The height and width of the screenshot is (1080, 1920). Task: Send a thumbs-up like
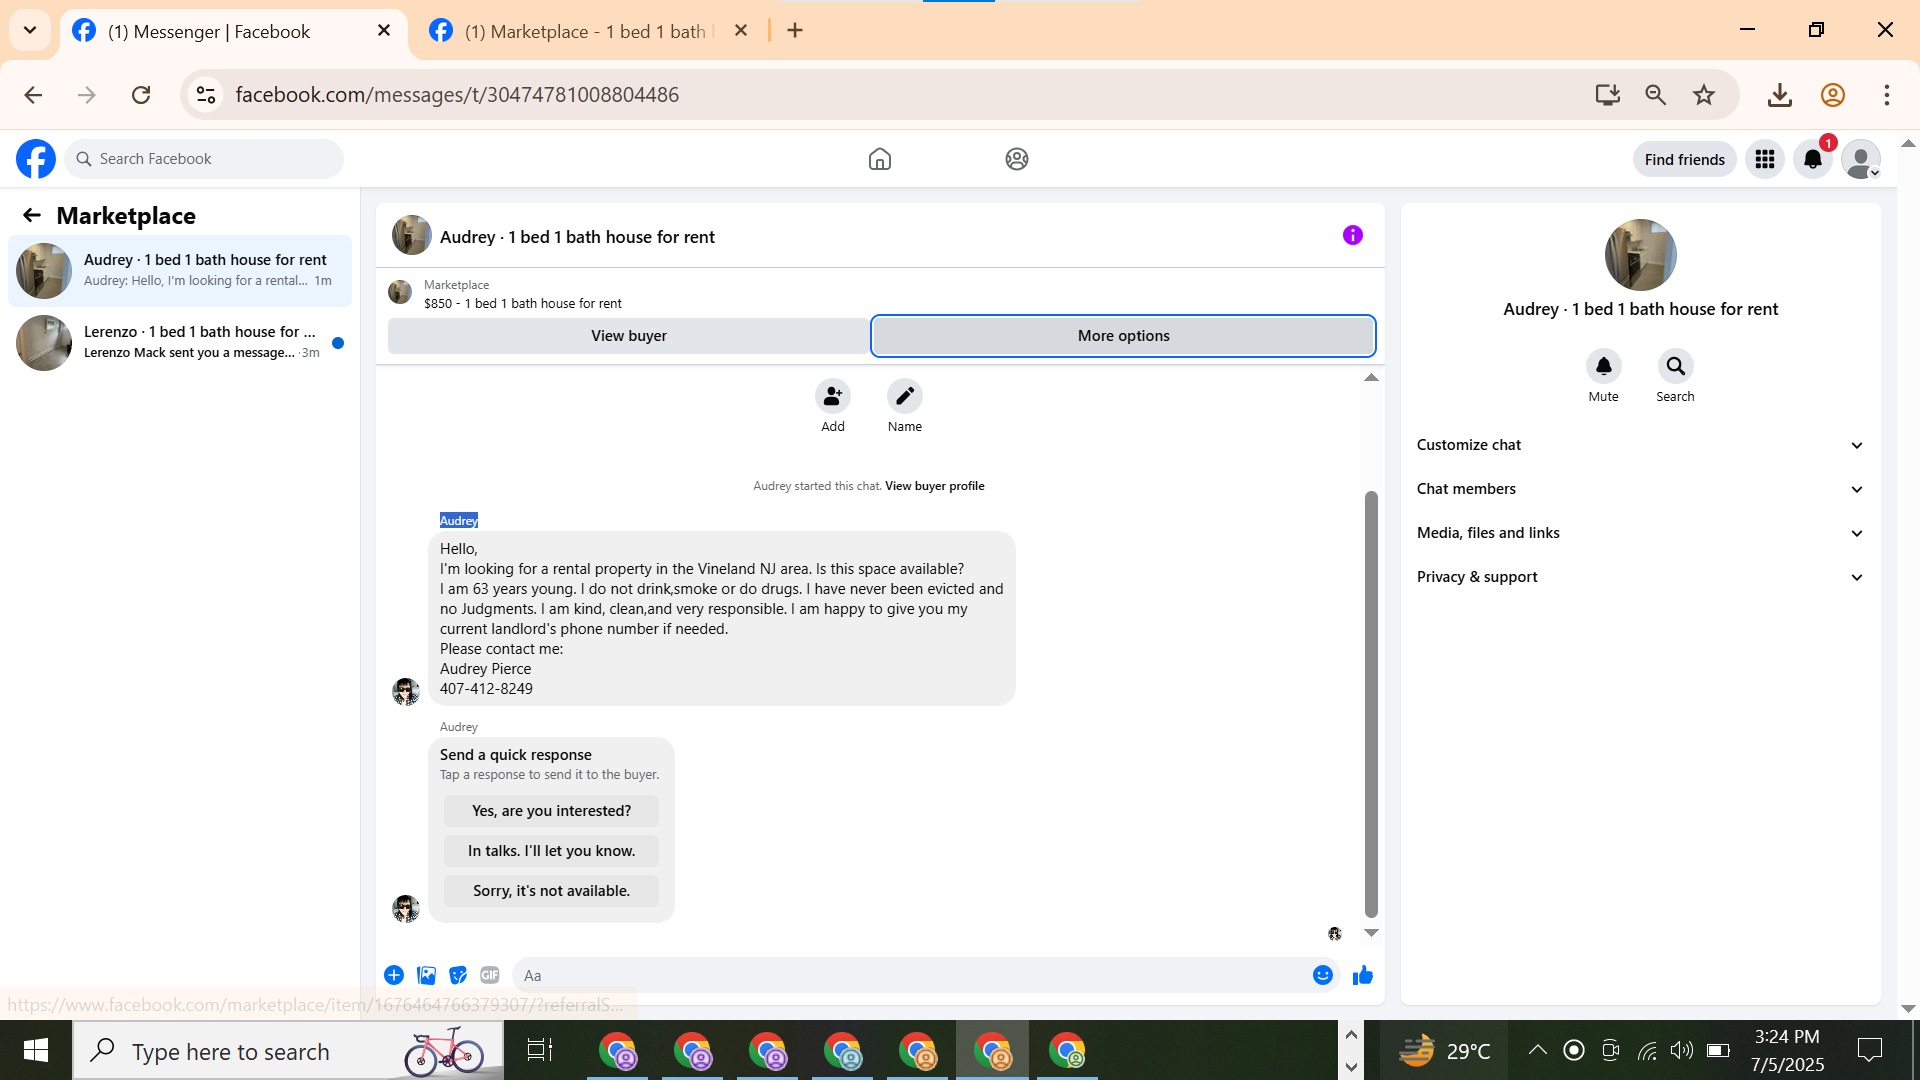1362,975
